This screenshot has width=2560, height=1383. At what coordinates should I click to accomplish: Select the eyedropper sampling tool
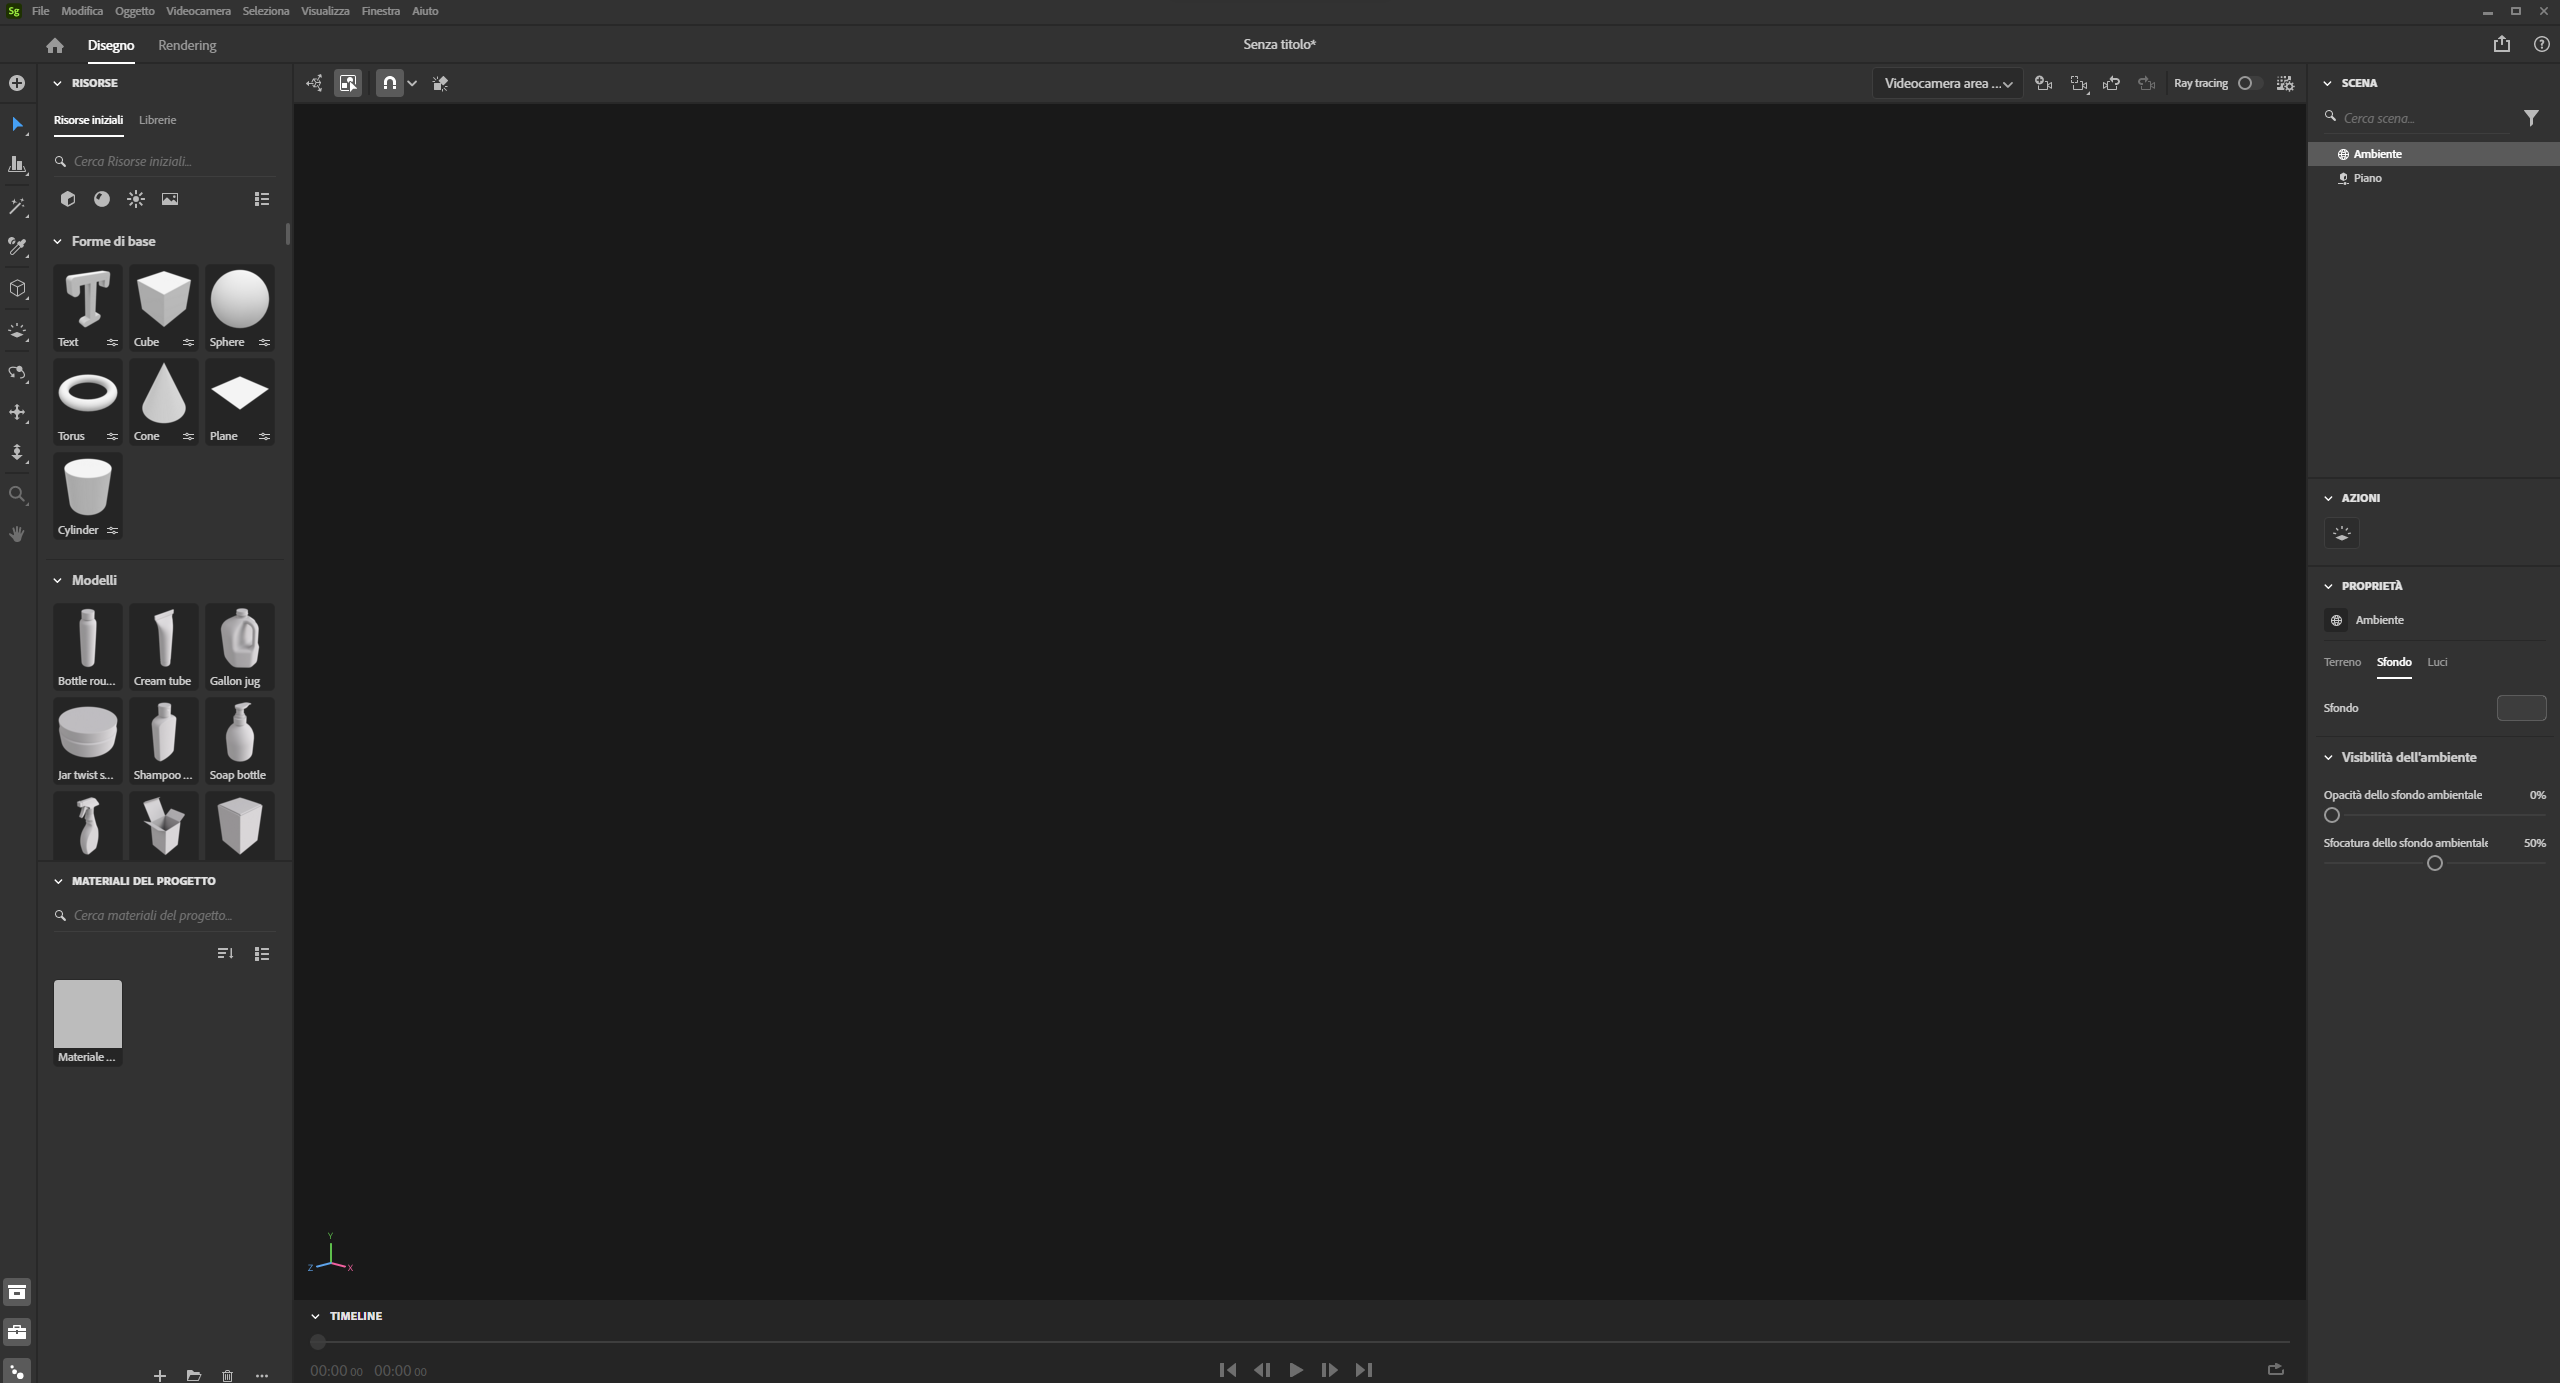click(x=17, y=247)
